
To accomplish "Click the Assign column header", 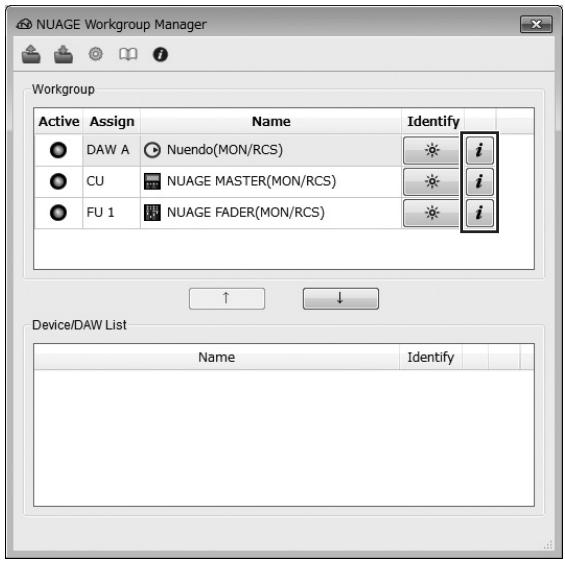I will pyautogui.click(x=112, y=121).
